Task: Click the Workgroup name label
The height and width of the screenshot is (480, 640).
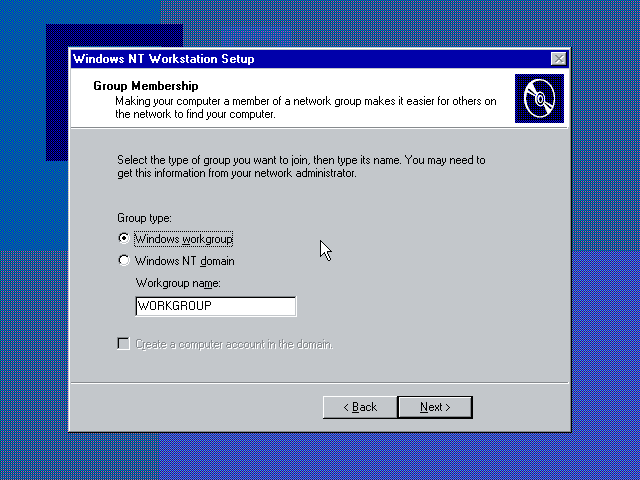Action: (x=178, y=283)
